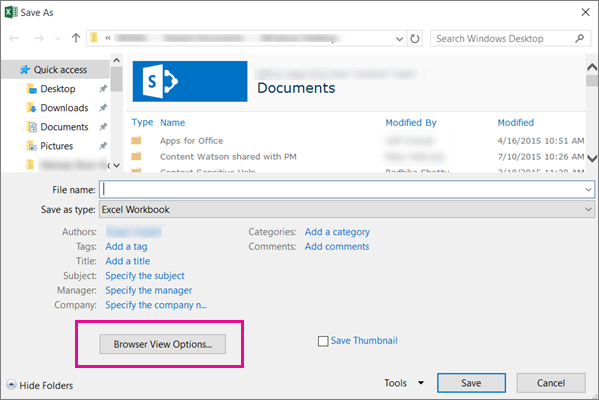Go up one folder level arrow
This screenshot has width=599, height=400.
[x=76, y=38]
